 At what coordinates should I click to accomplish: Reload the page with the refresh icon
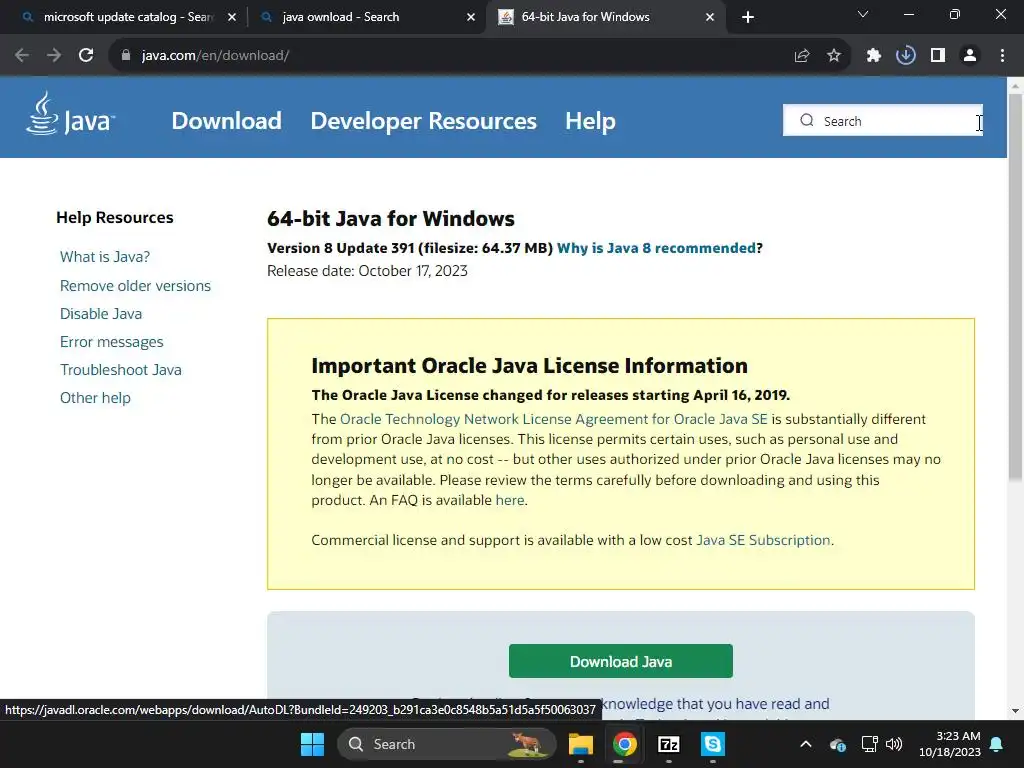pos(86,56)
